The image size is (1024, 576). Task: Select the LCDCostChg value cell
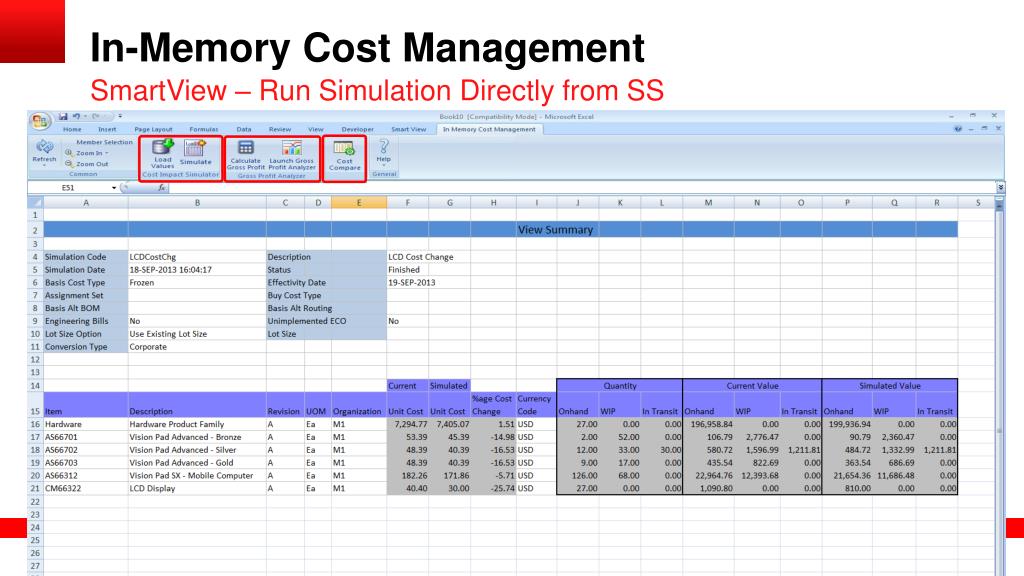197,257
